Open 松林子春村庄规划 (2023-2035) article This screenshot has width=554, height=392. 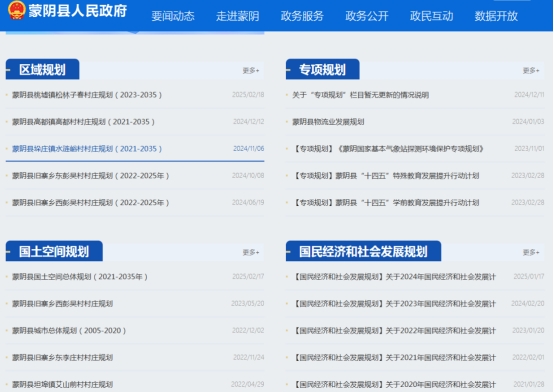click(x=87, y=95)
